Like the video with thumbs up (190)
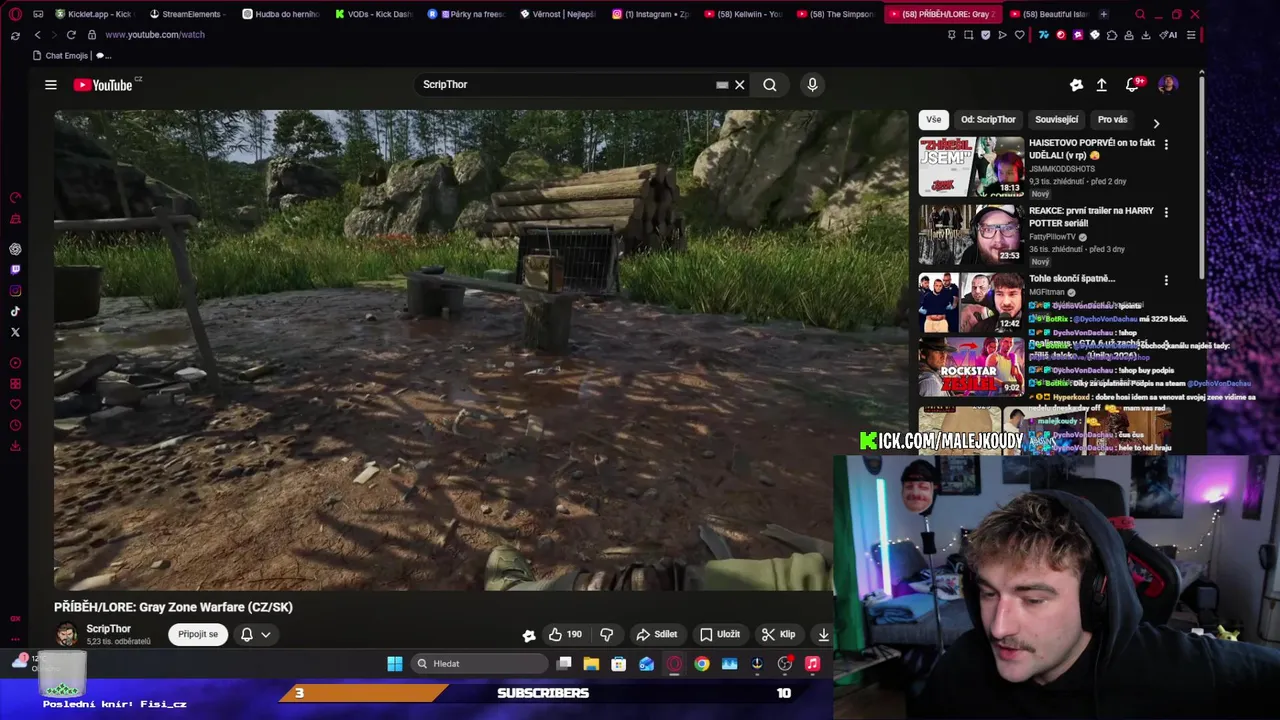This screenshot has height=720, width=1280. 565,634
